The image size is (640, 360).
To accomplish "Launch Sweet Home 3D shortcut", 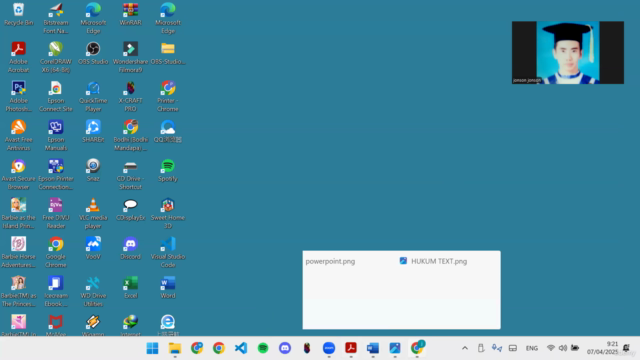I will 168,213.
